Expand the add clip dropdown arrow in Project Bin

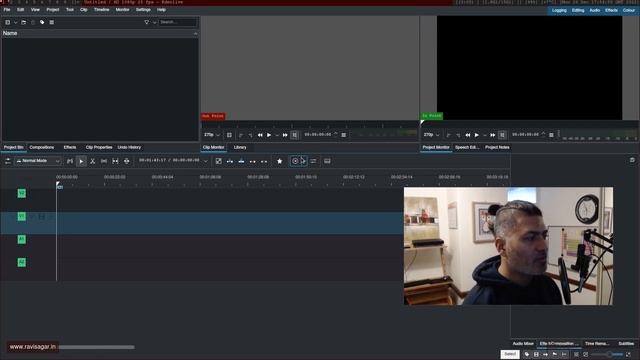(16, 22)
